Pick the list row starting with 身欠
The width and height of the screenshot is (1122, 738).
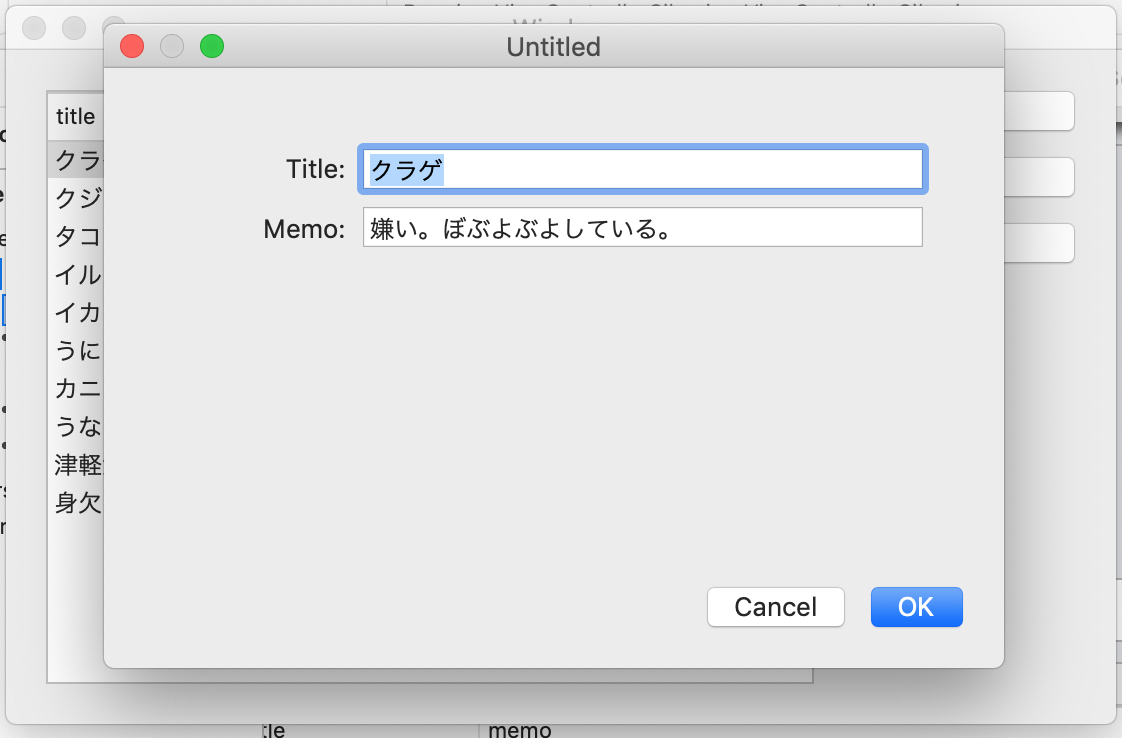(x=77, y=502)
